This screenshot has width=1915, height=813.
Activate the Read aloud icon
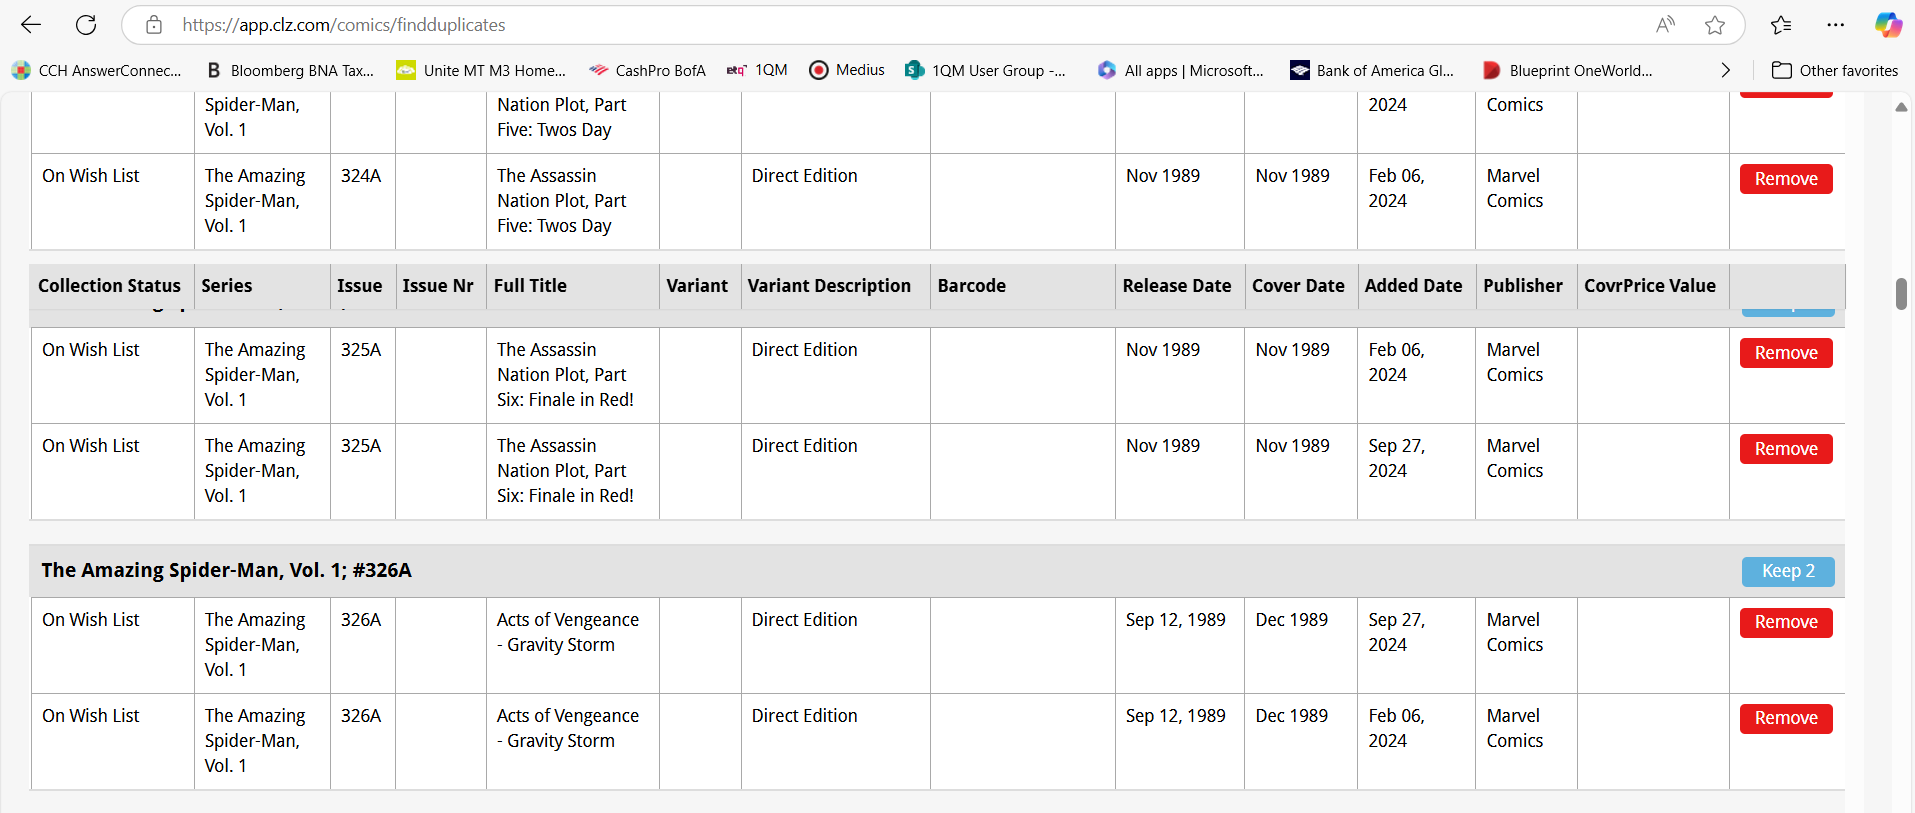1665,25
